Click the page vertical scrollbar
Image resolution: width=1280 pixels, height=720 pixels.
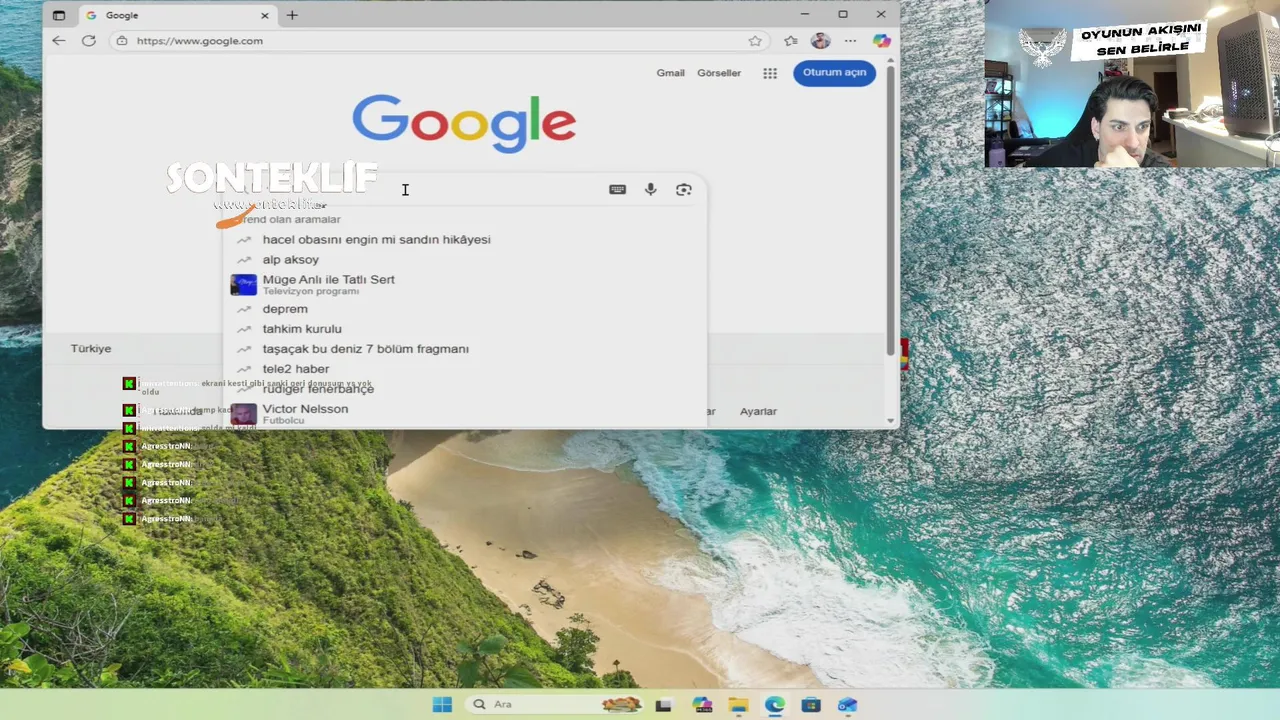[x=890, y=210]
